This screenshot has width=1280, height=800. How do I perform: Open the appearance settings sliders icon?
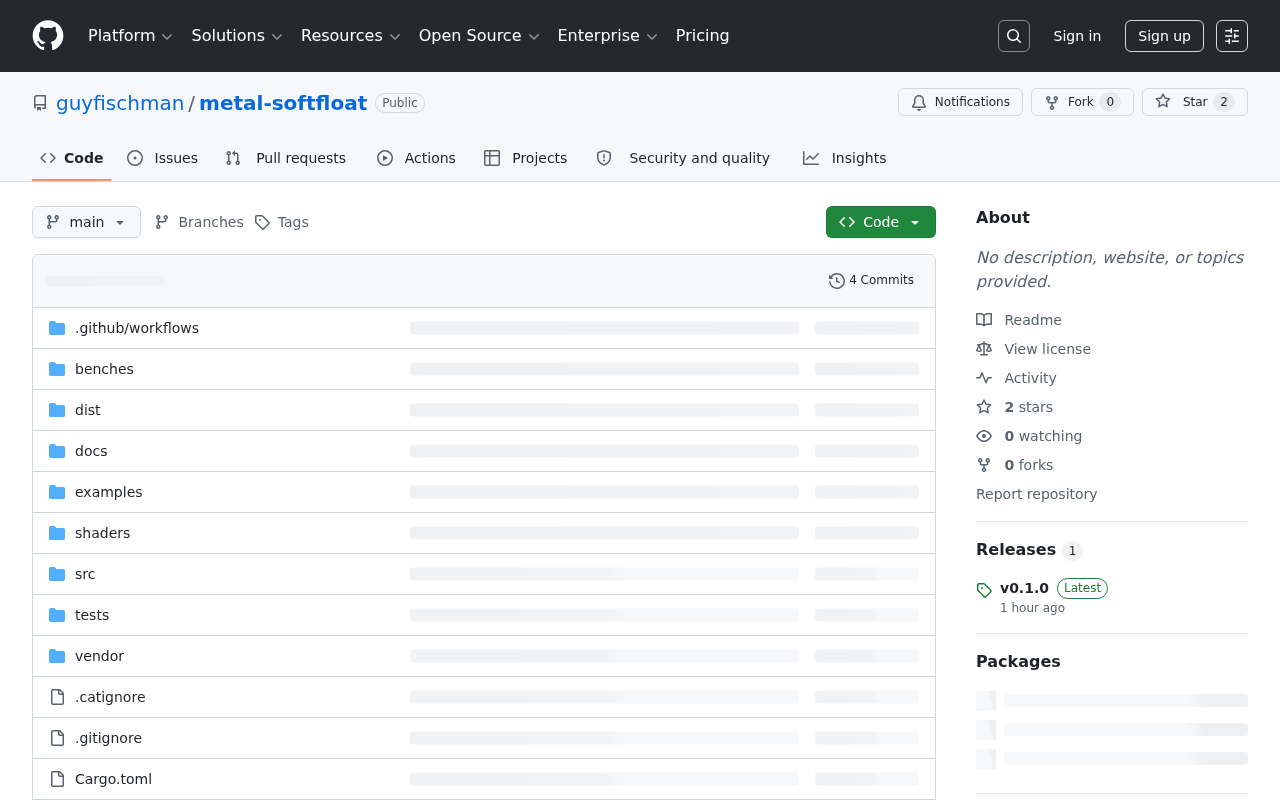coord(1232,36)
